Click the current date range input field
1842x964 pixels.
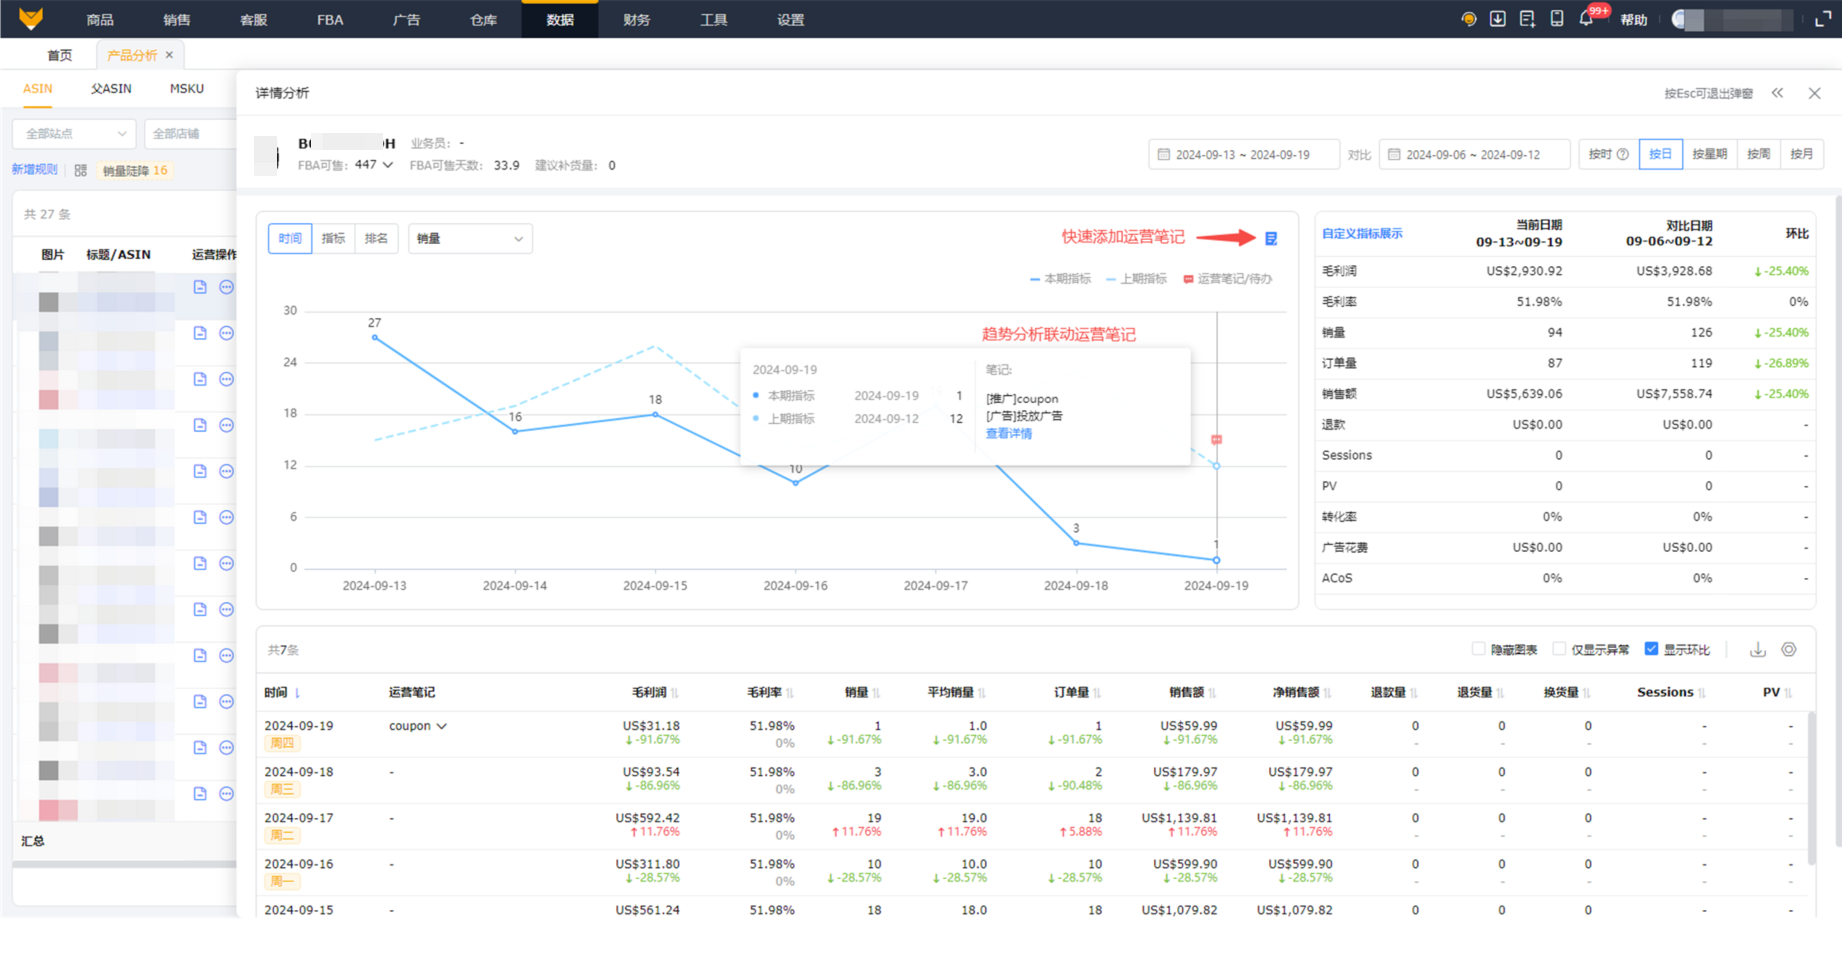point(1243,155)
